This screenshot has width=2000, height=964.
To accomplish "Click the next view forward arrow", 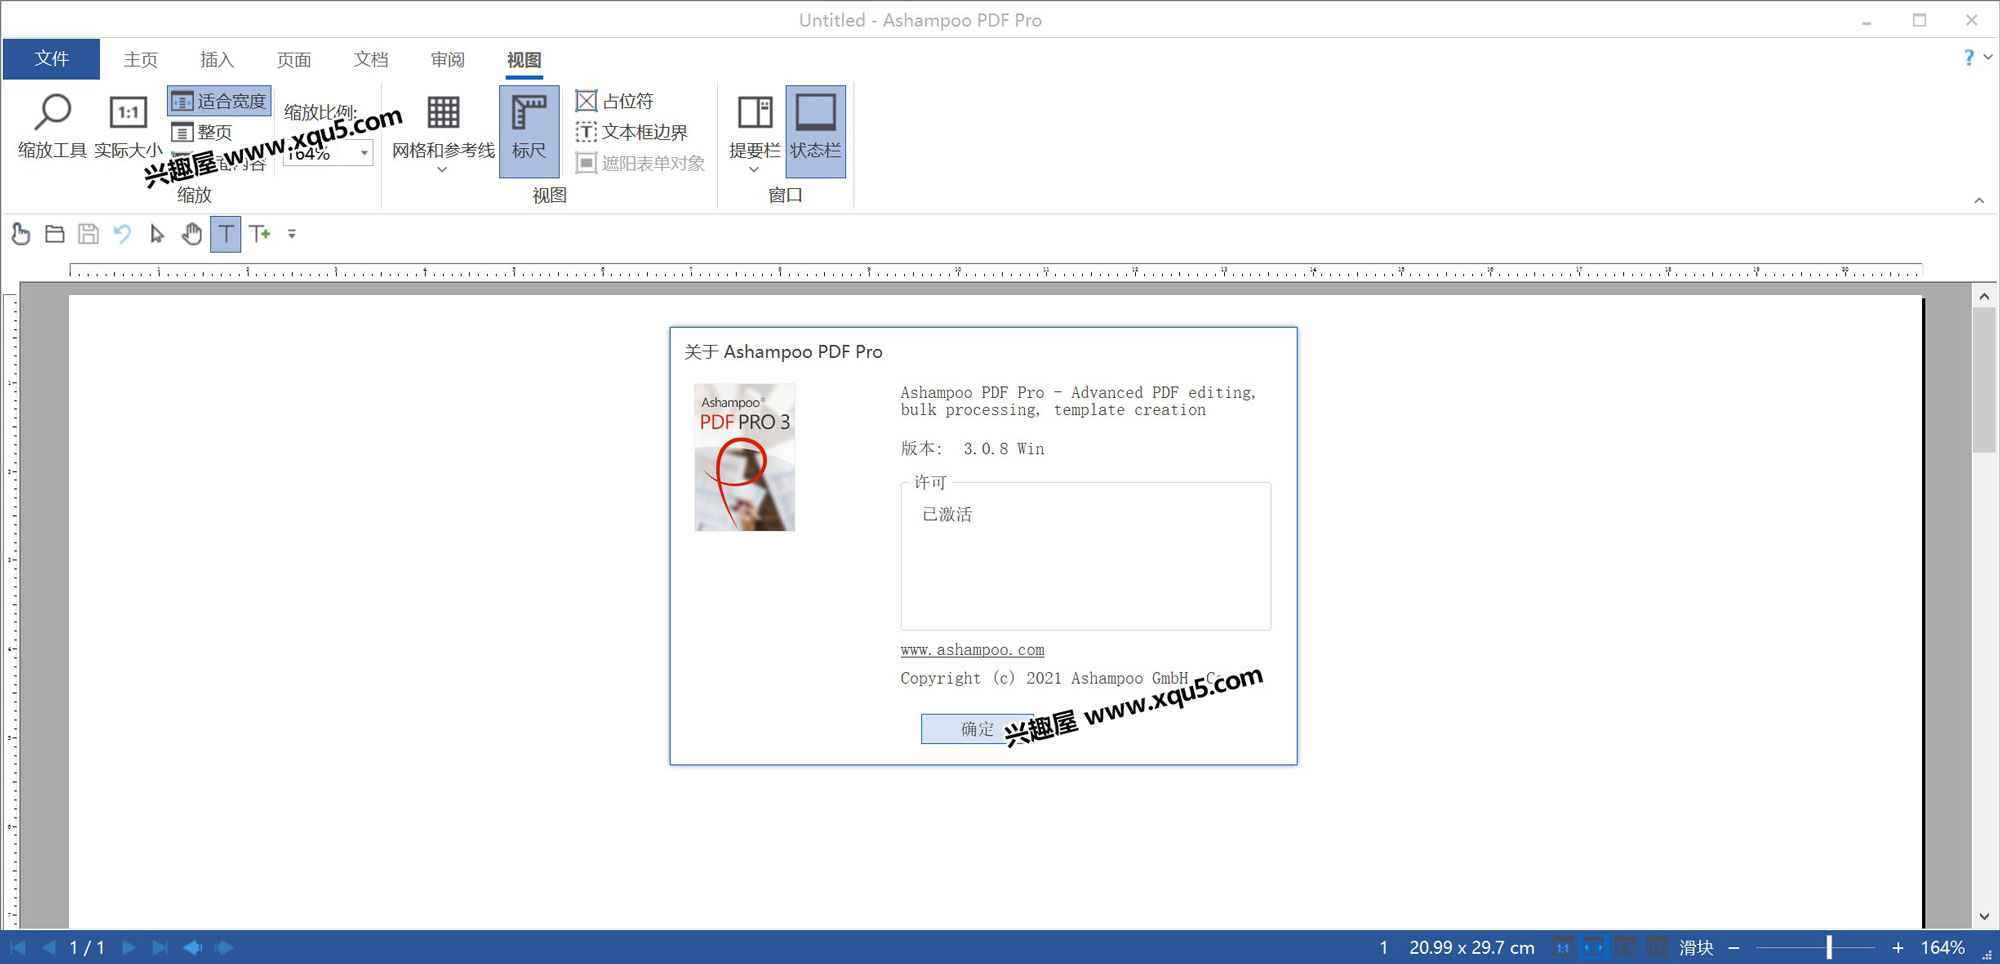I will click(x=224, y=947).
